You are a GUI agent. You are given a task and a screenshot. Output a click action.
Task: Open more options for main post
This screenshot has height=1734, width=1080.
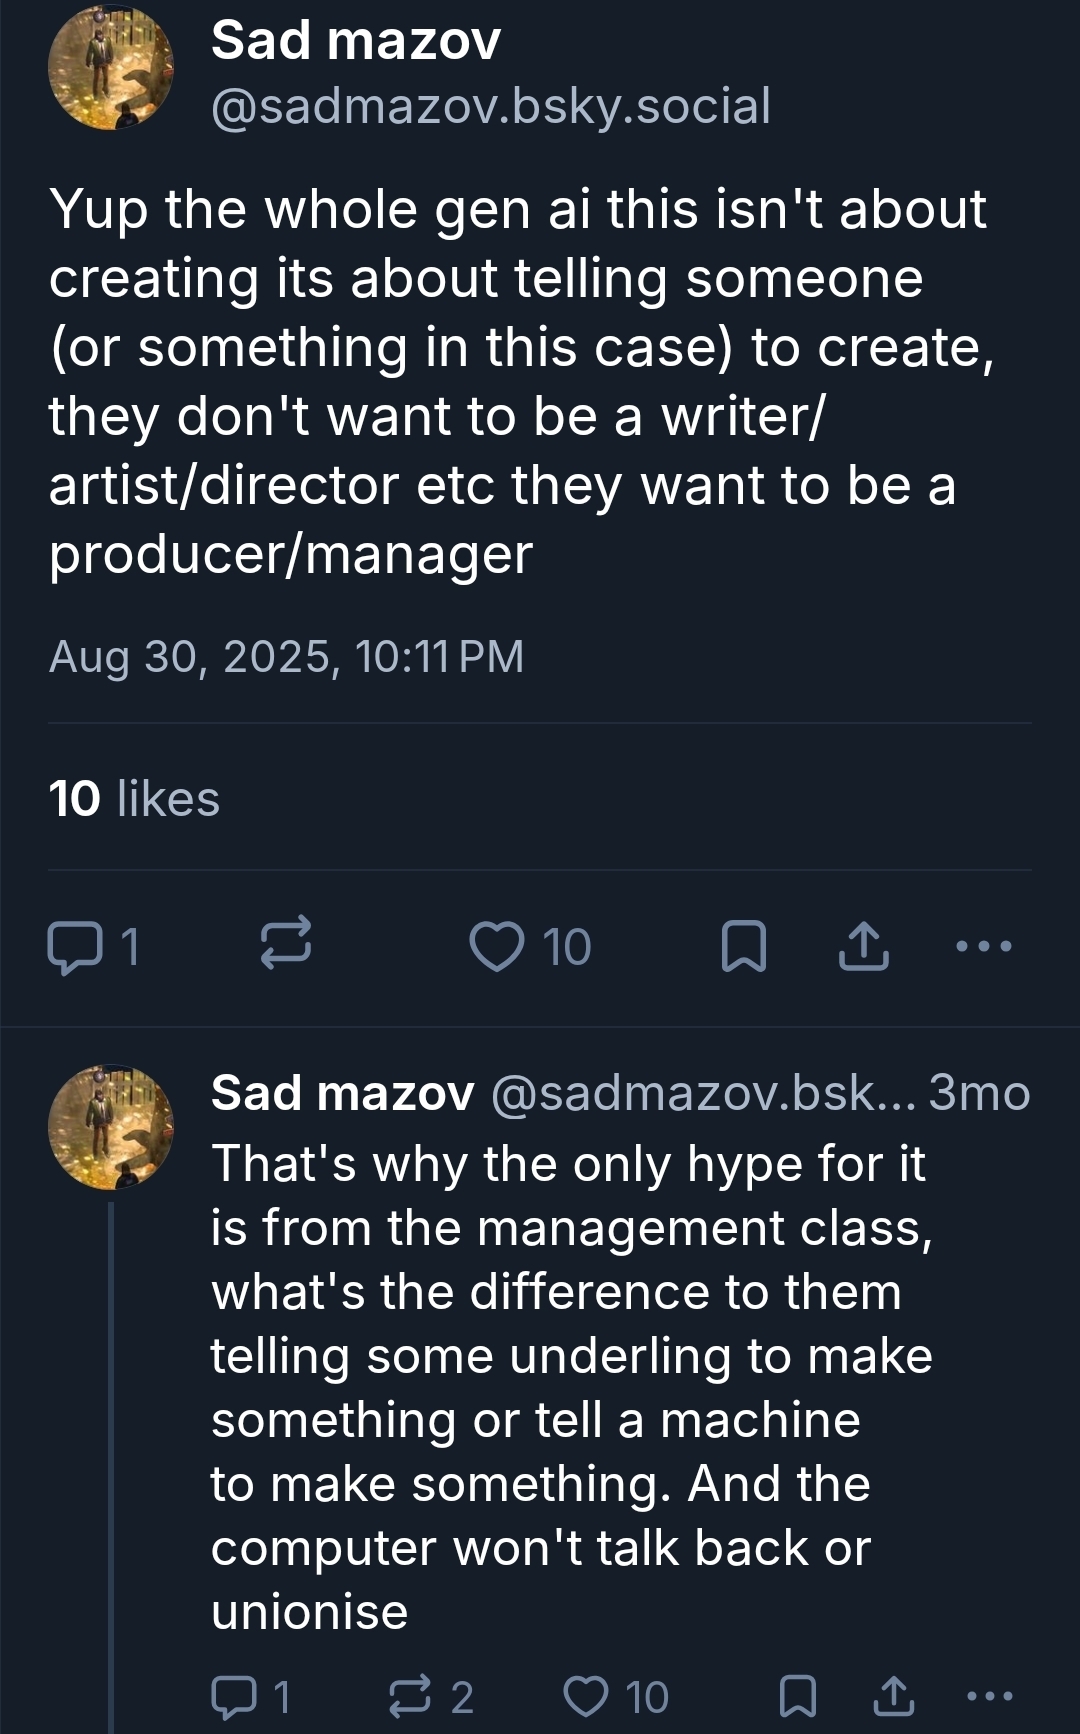[x=984, y=946]
